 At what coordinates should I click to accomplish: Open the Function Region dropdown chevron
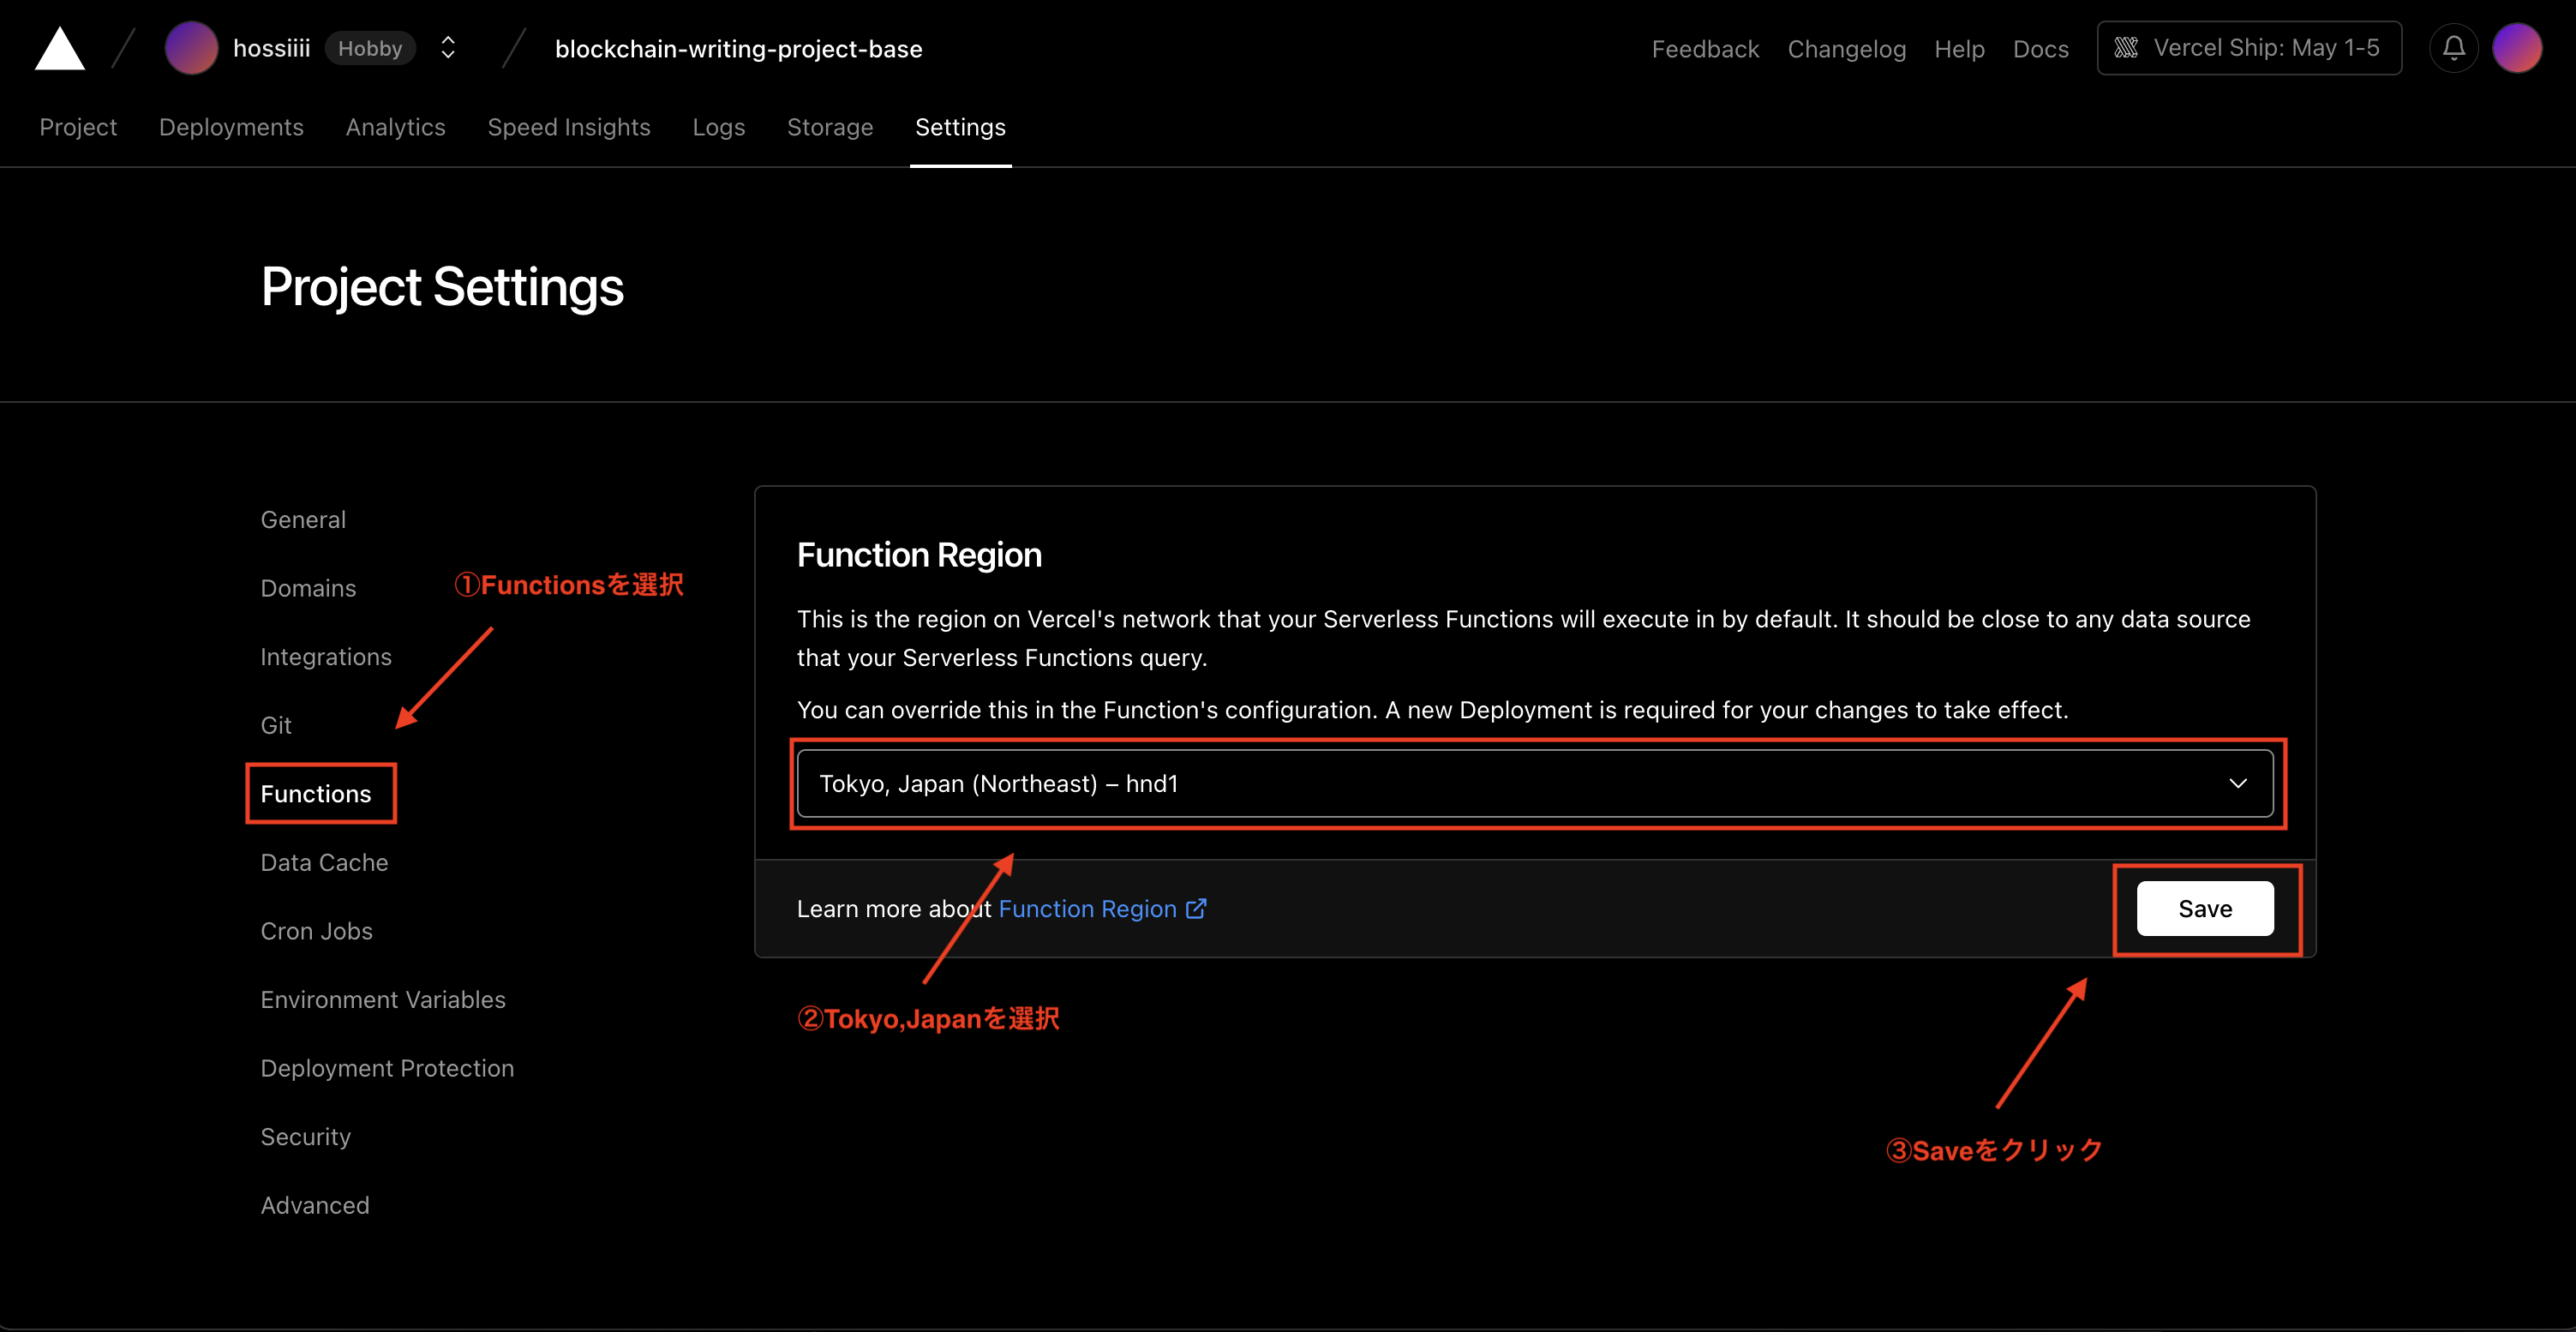coord(2238,783)
